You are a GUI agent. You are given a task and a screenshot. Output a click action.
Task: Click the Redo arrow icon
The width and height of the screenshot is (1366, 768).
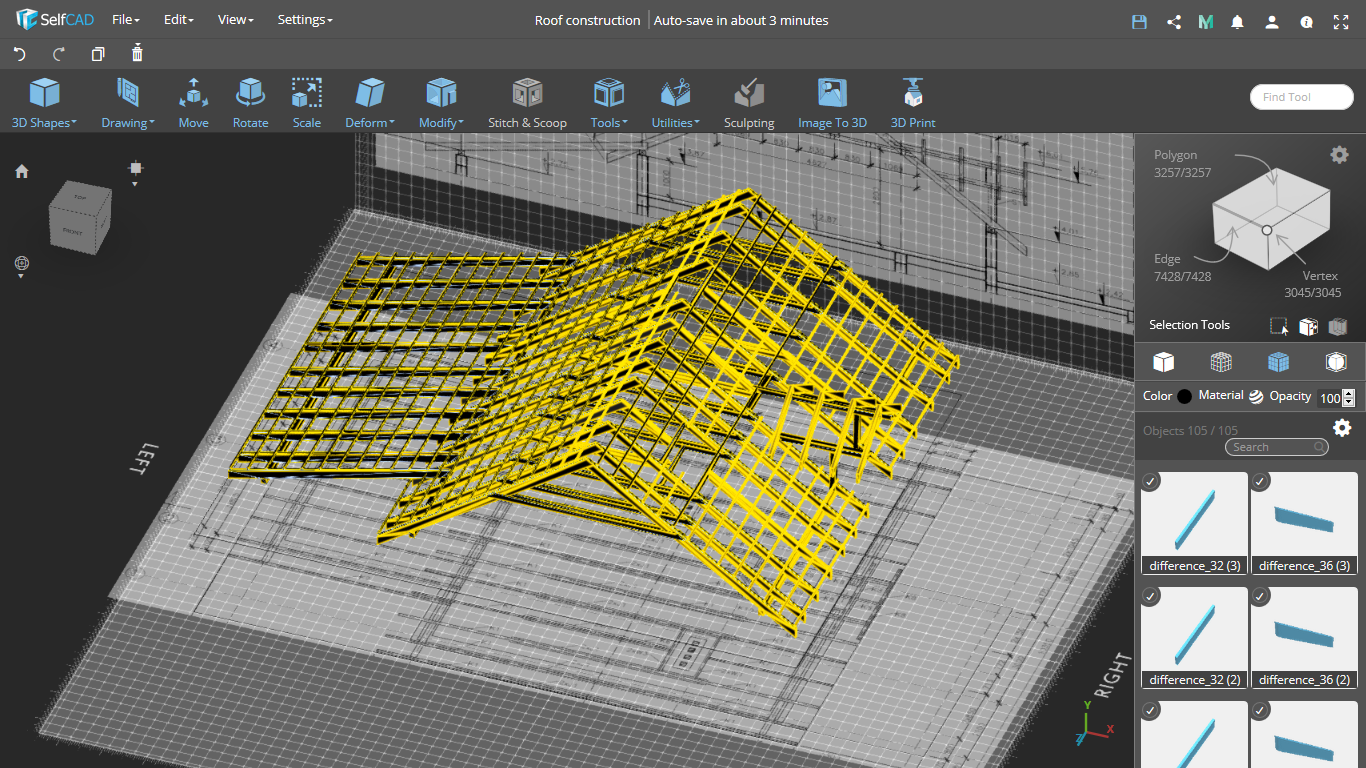point(59,54)
